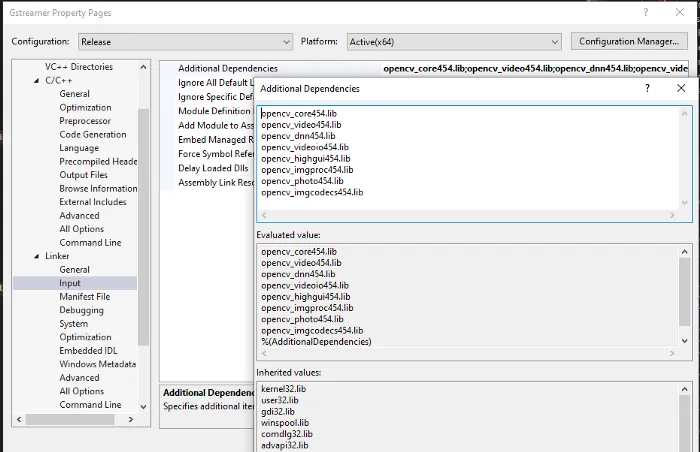Collapse the Linker tree node

click(x=37, y=256)
